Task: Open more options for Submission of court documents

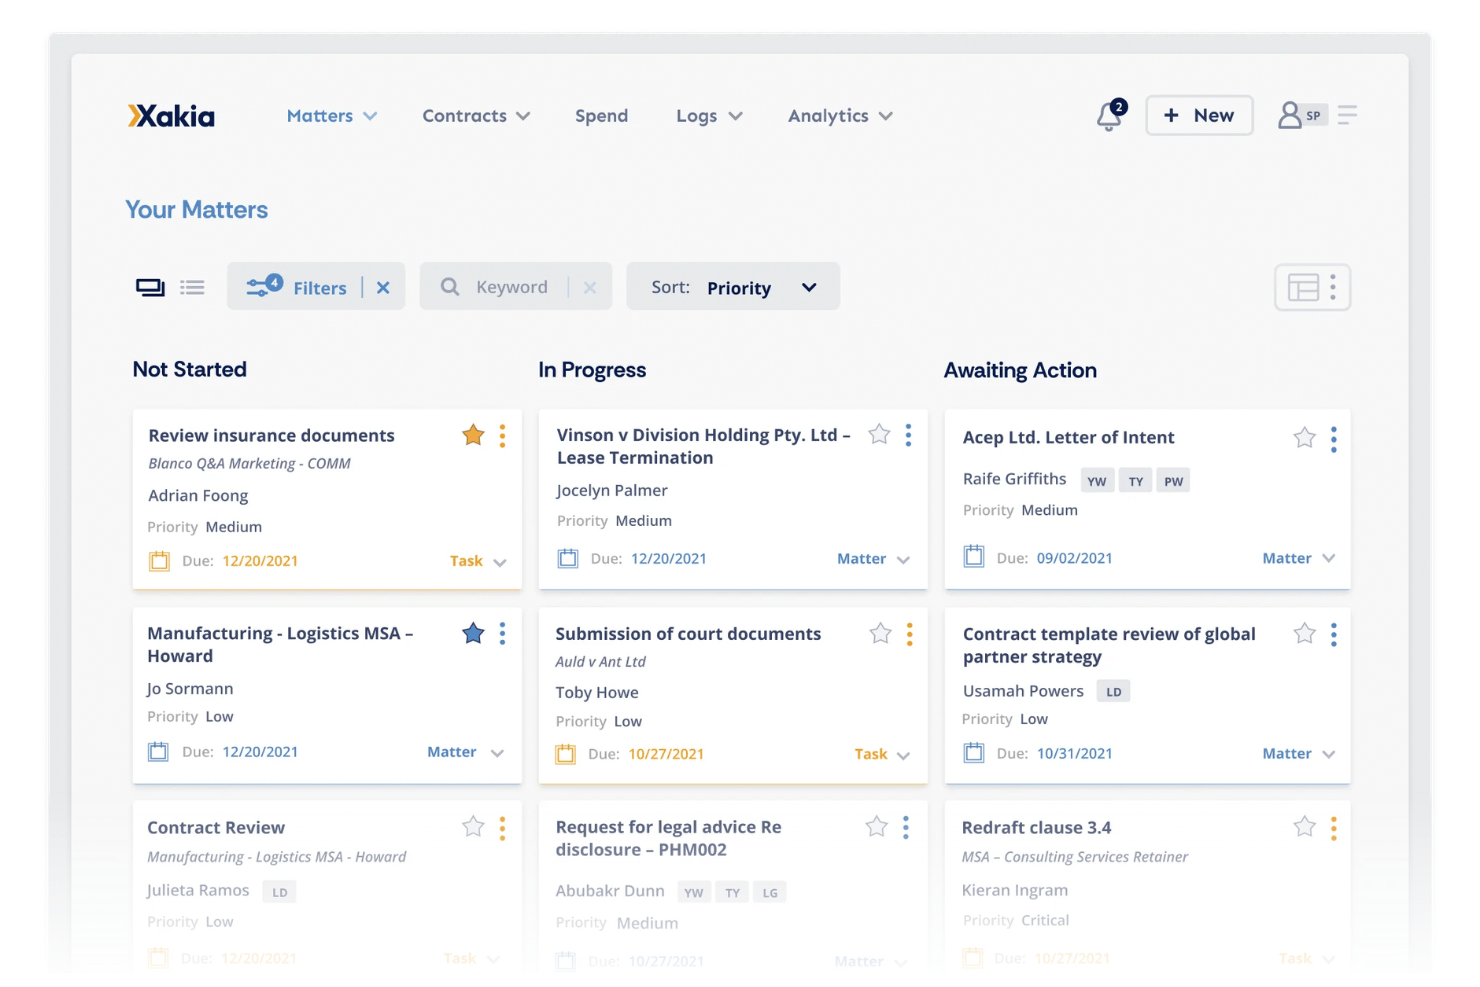Action: click(x=909, y=634)
